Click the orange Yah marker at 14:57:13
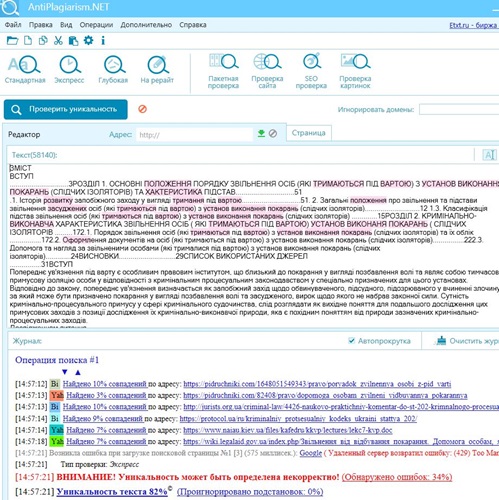The image size is (499, 500). click(57, 396)
